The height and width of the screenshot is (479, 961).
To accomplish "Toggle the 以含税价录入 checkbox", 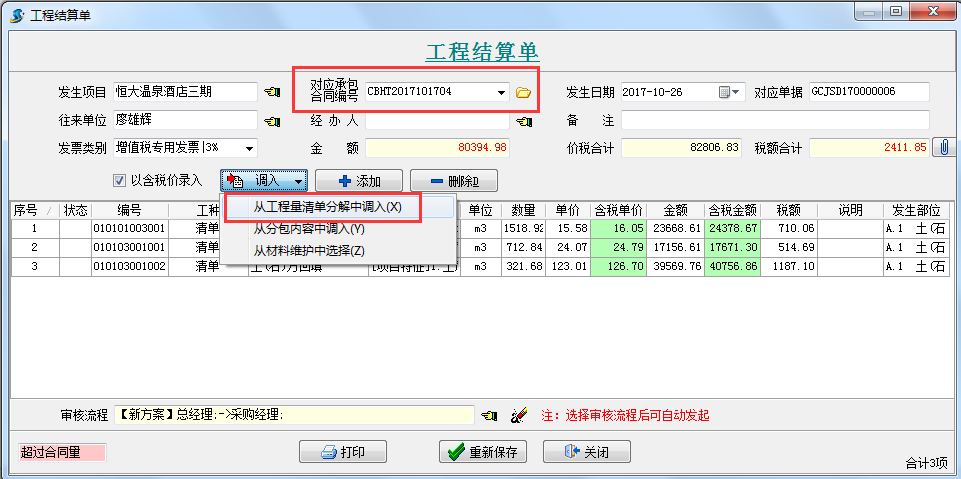I will (119, 181).
